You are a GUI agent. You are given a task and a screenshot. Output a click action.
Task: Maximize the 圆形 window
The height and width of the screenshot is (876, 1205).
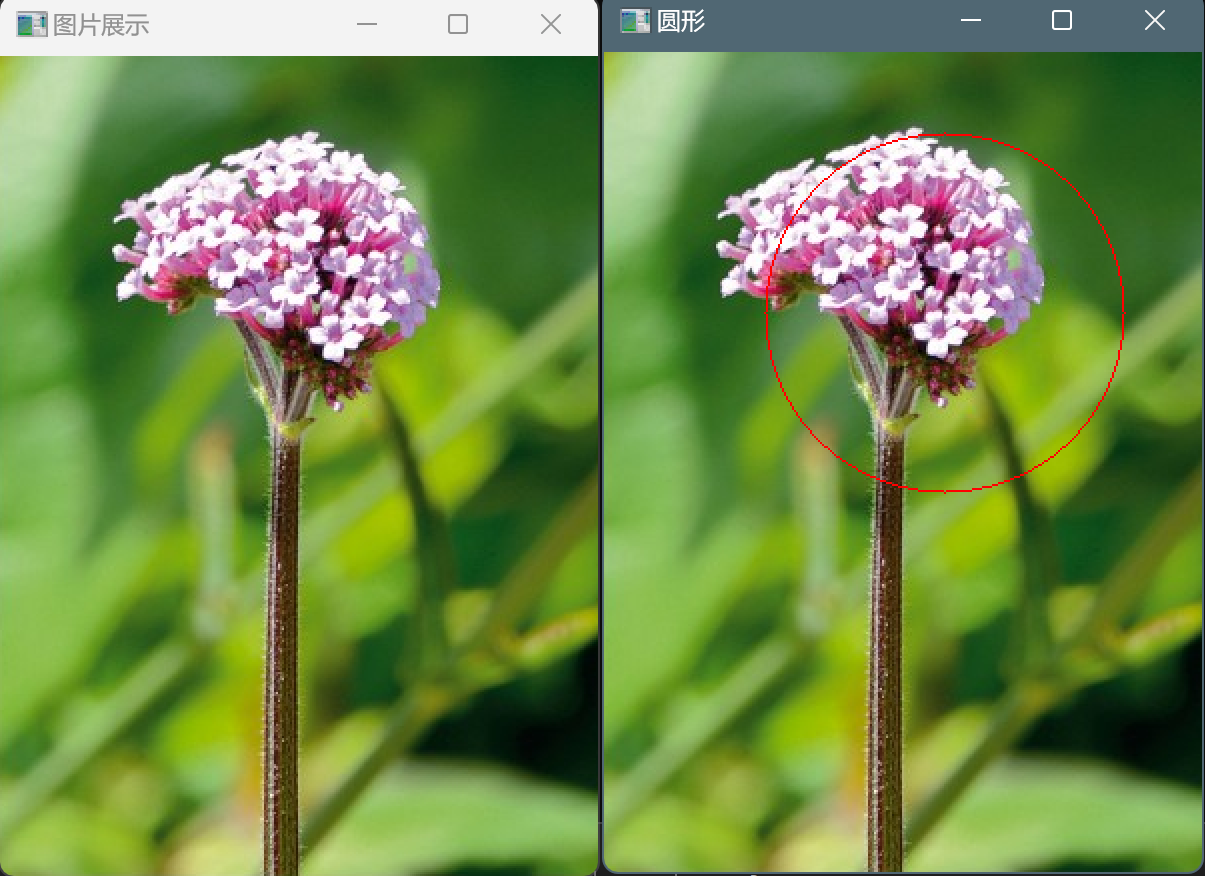(x=1062, y=21)
